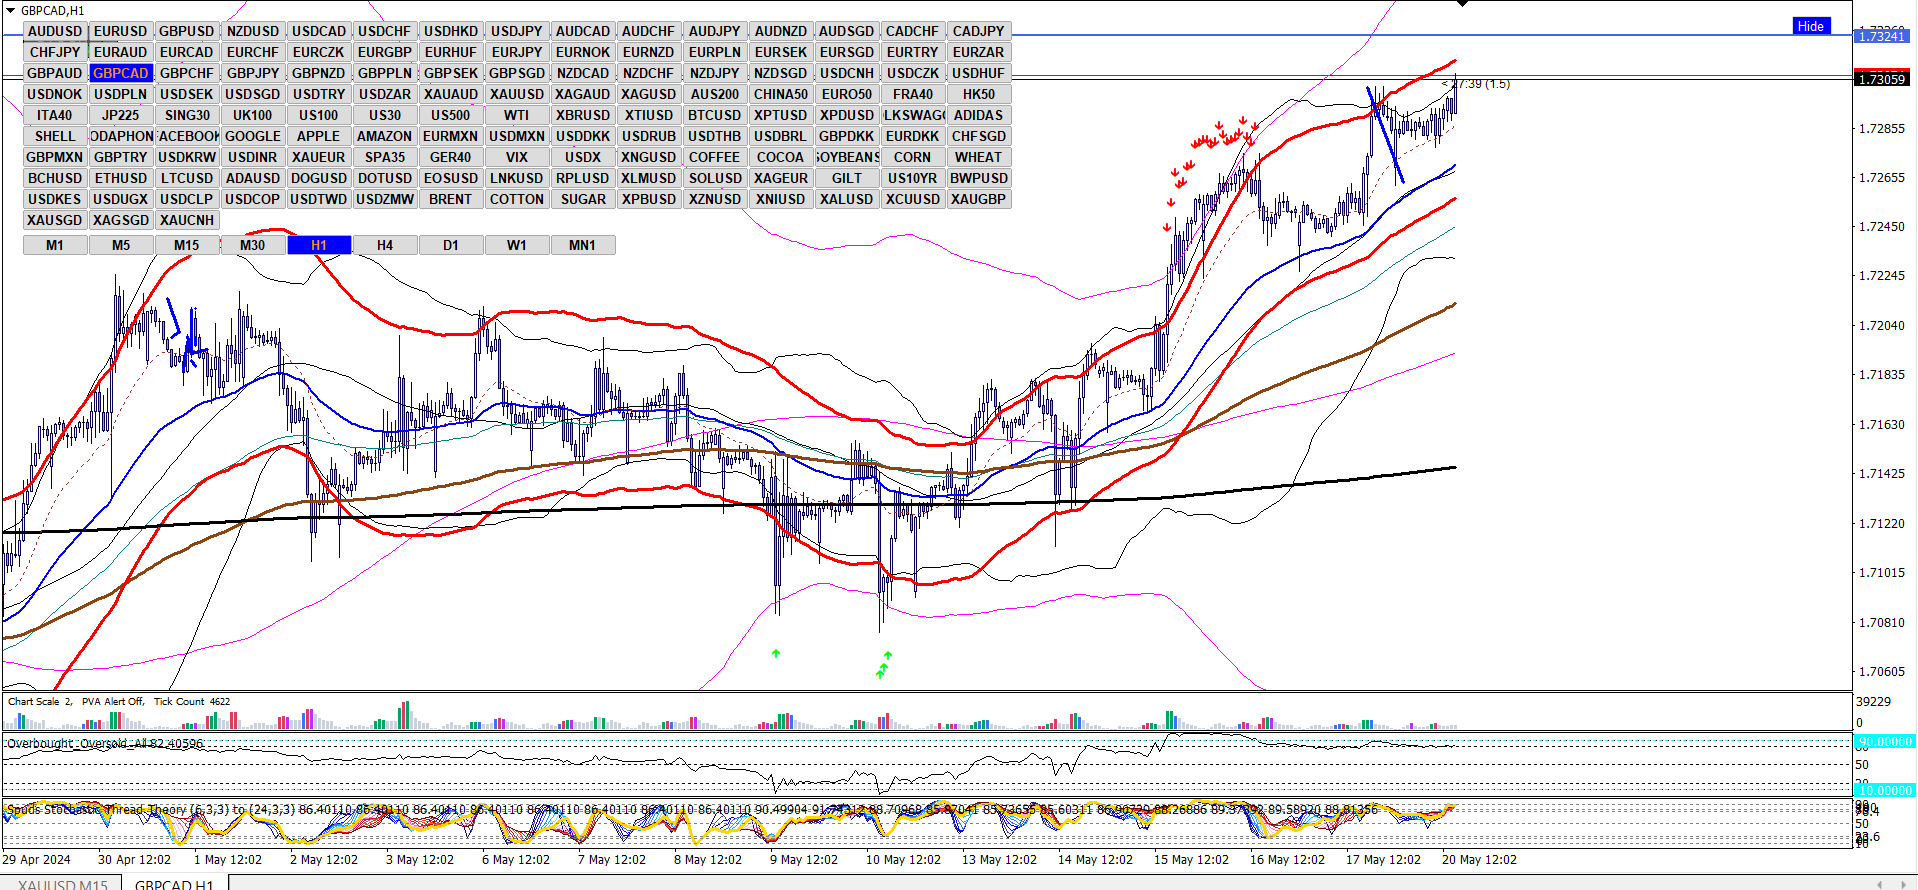1918x890 pixels.
Task: Open the CADJPY pair
Action: [979, 31]
